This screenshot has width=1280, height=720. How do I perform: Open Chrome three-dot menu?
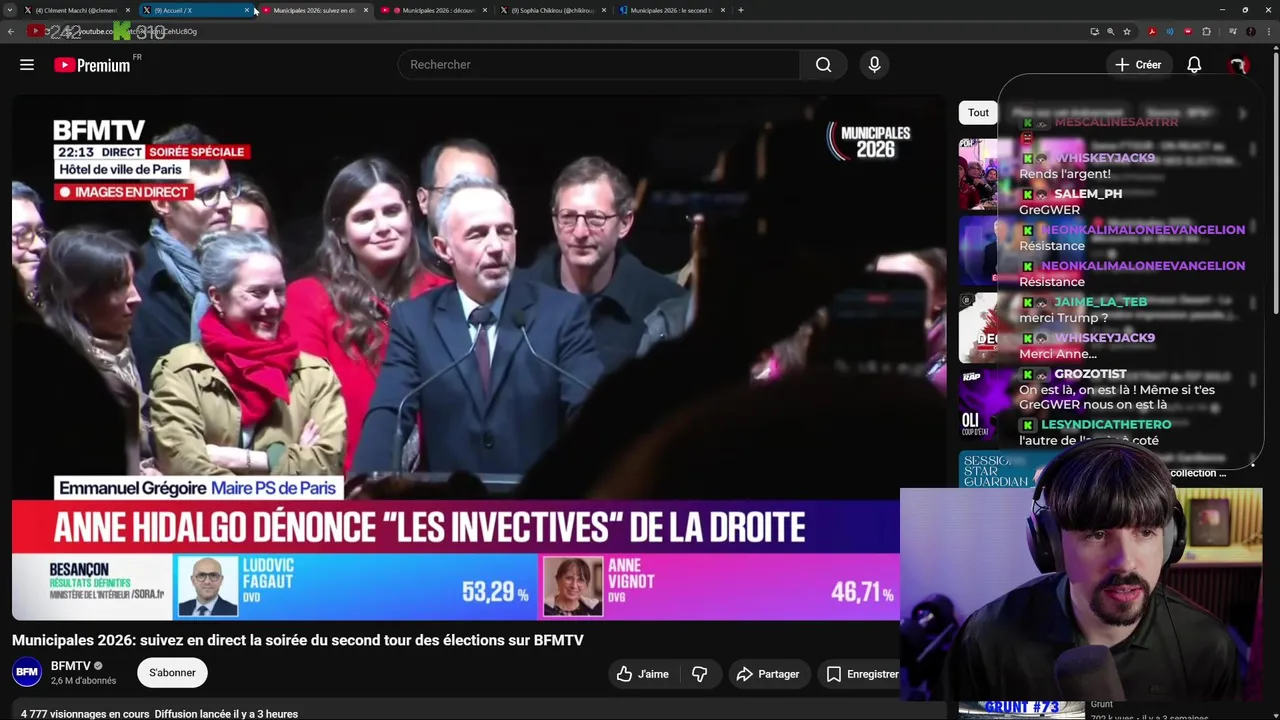click(x=1268, y=31)
